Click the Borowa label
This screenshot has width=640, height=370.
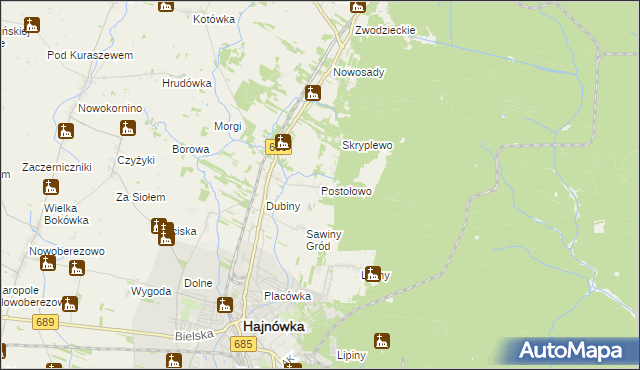point(191,149)
